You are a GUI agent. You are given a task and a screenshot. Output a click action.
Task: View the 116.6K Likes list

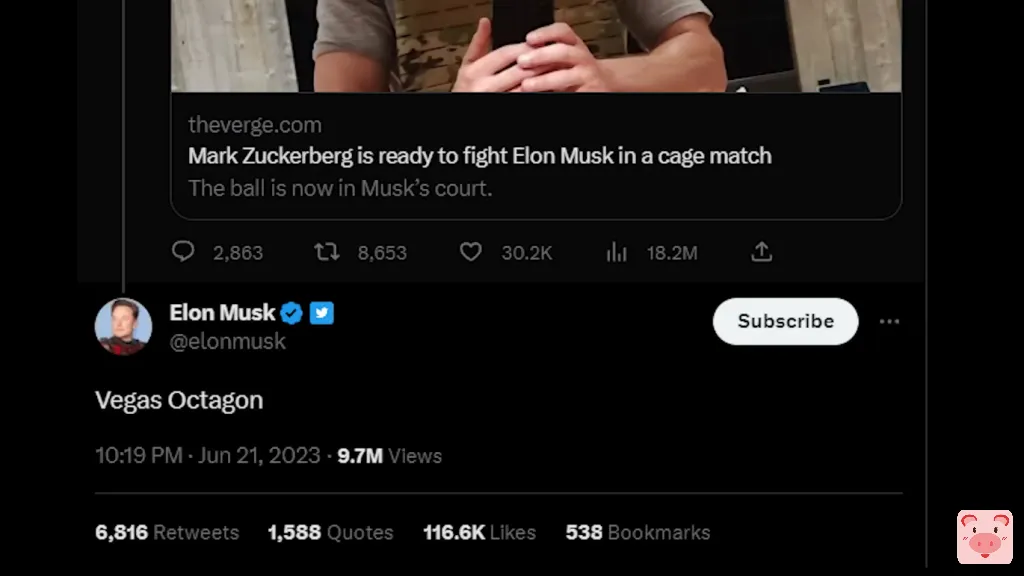[x=479, y=532]
